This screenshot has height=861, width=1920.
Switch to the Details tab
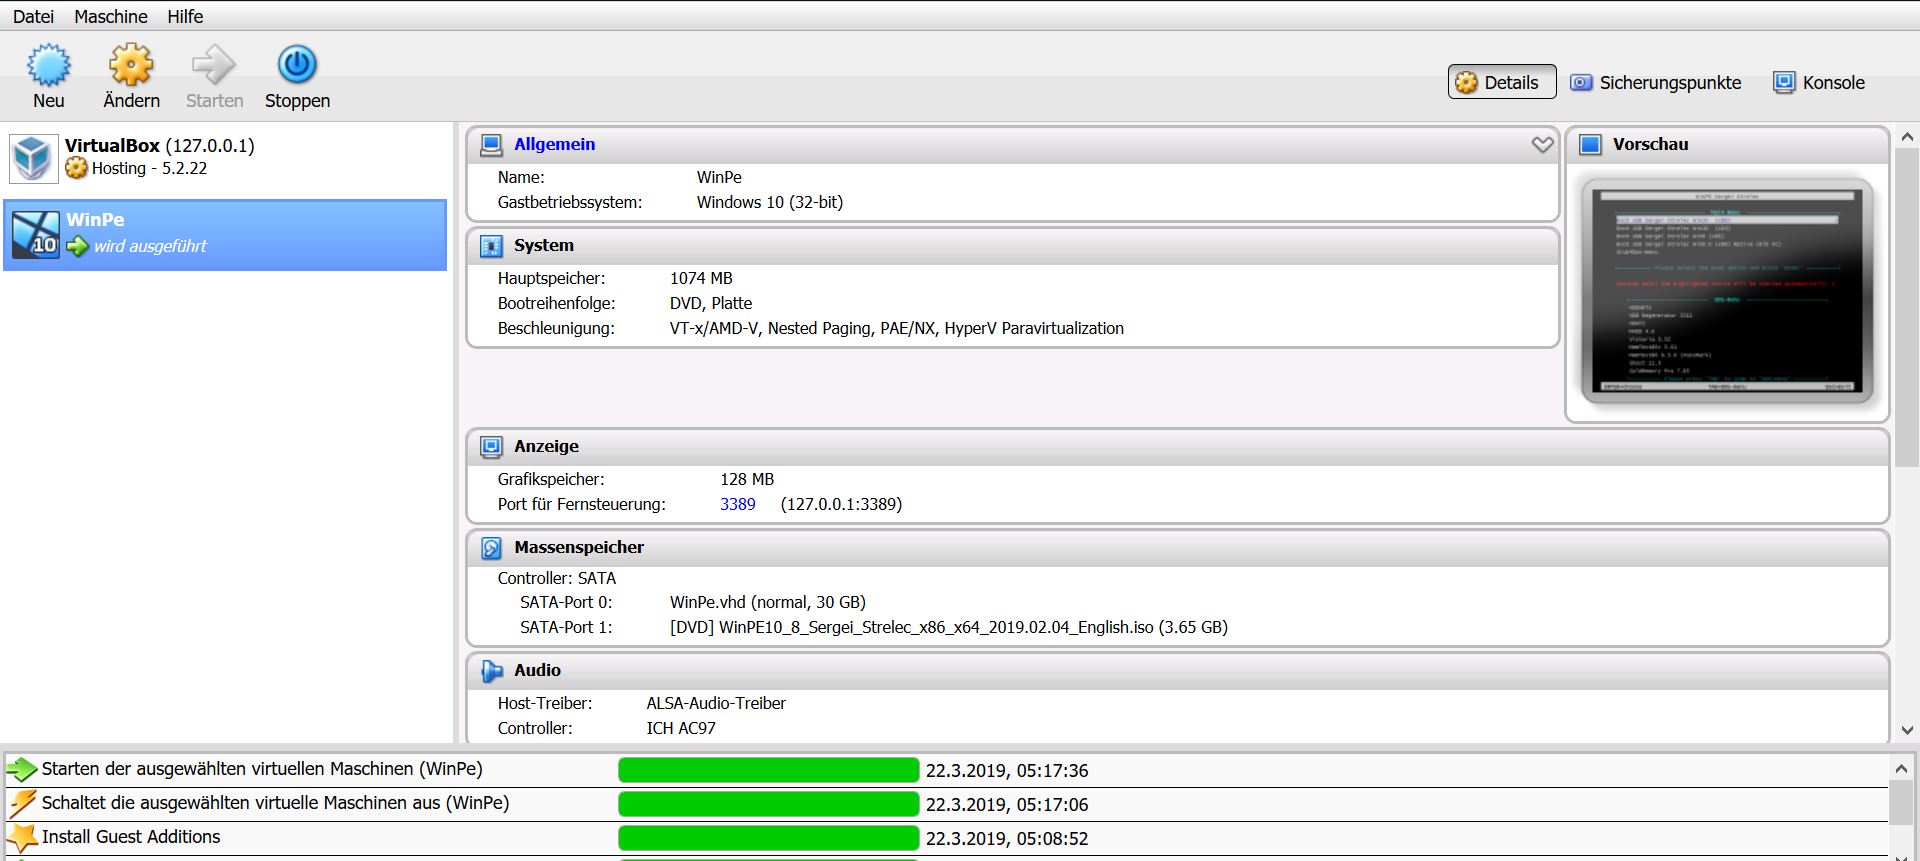[x=1502, y=82]
